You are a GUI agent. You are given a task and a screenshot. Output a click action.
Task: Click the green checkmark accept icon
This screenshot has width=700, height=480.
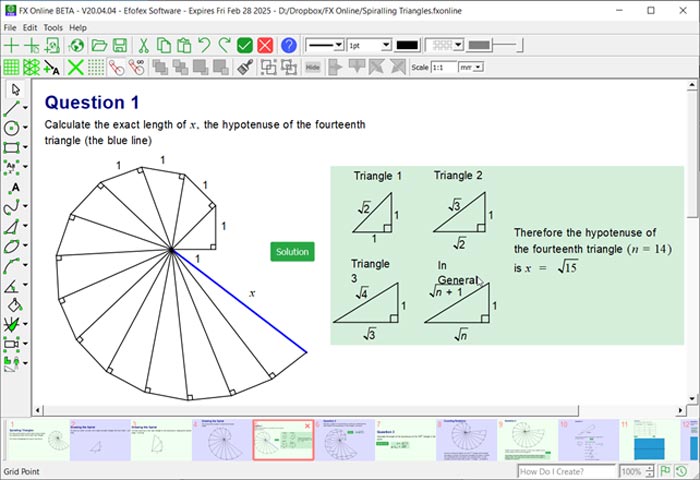click(x=245, y=45)
